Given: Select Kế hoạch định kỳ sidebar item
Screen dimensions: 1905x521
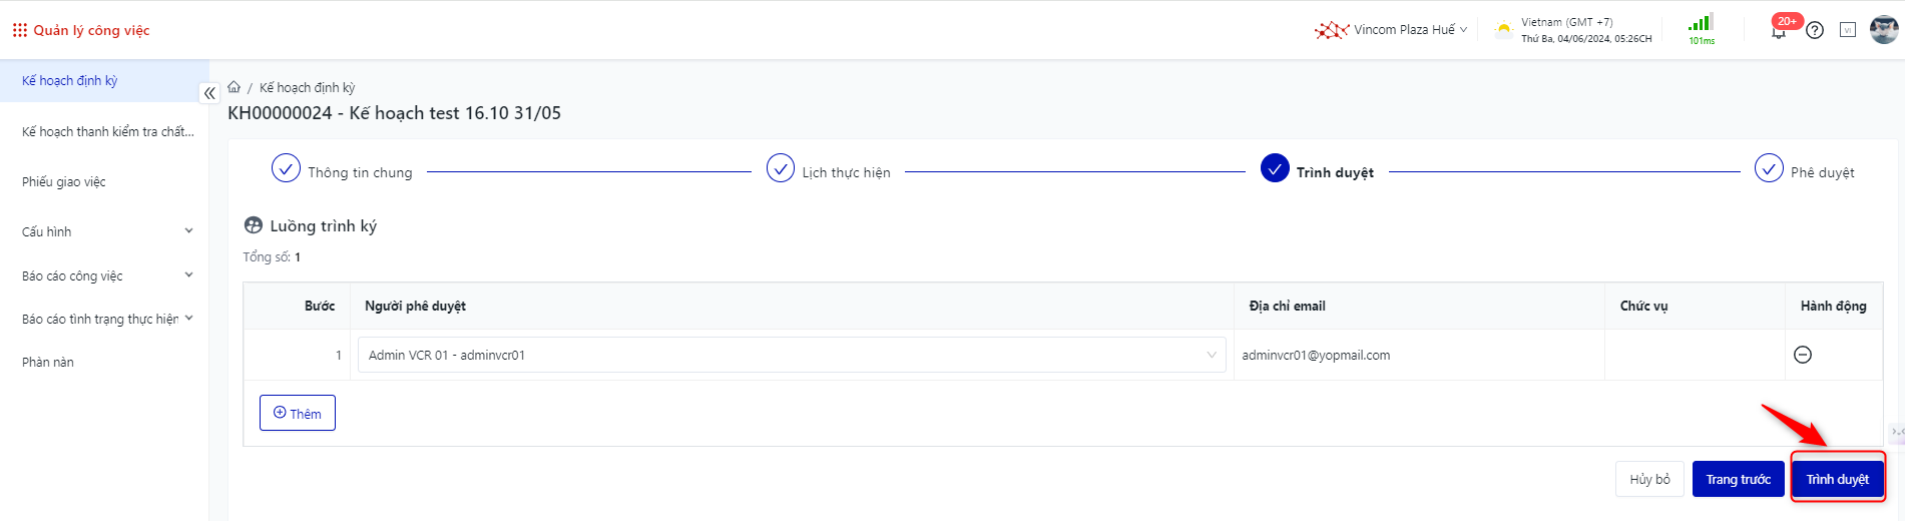Looking at the screenshot, I should pyautogui.click(x=70, y=80).
